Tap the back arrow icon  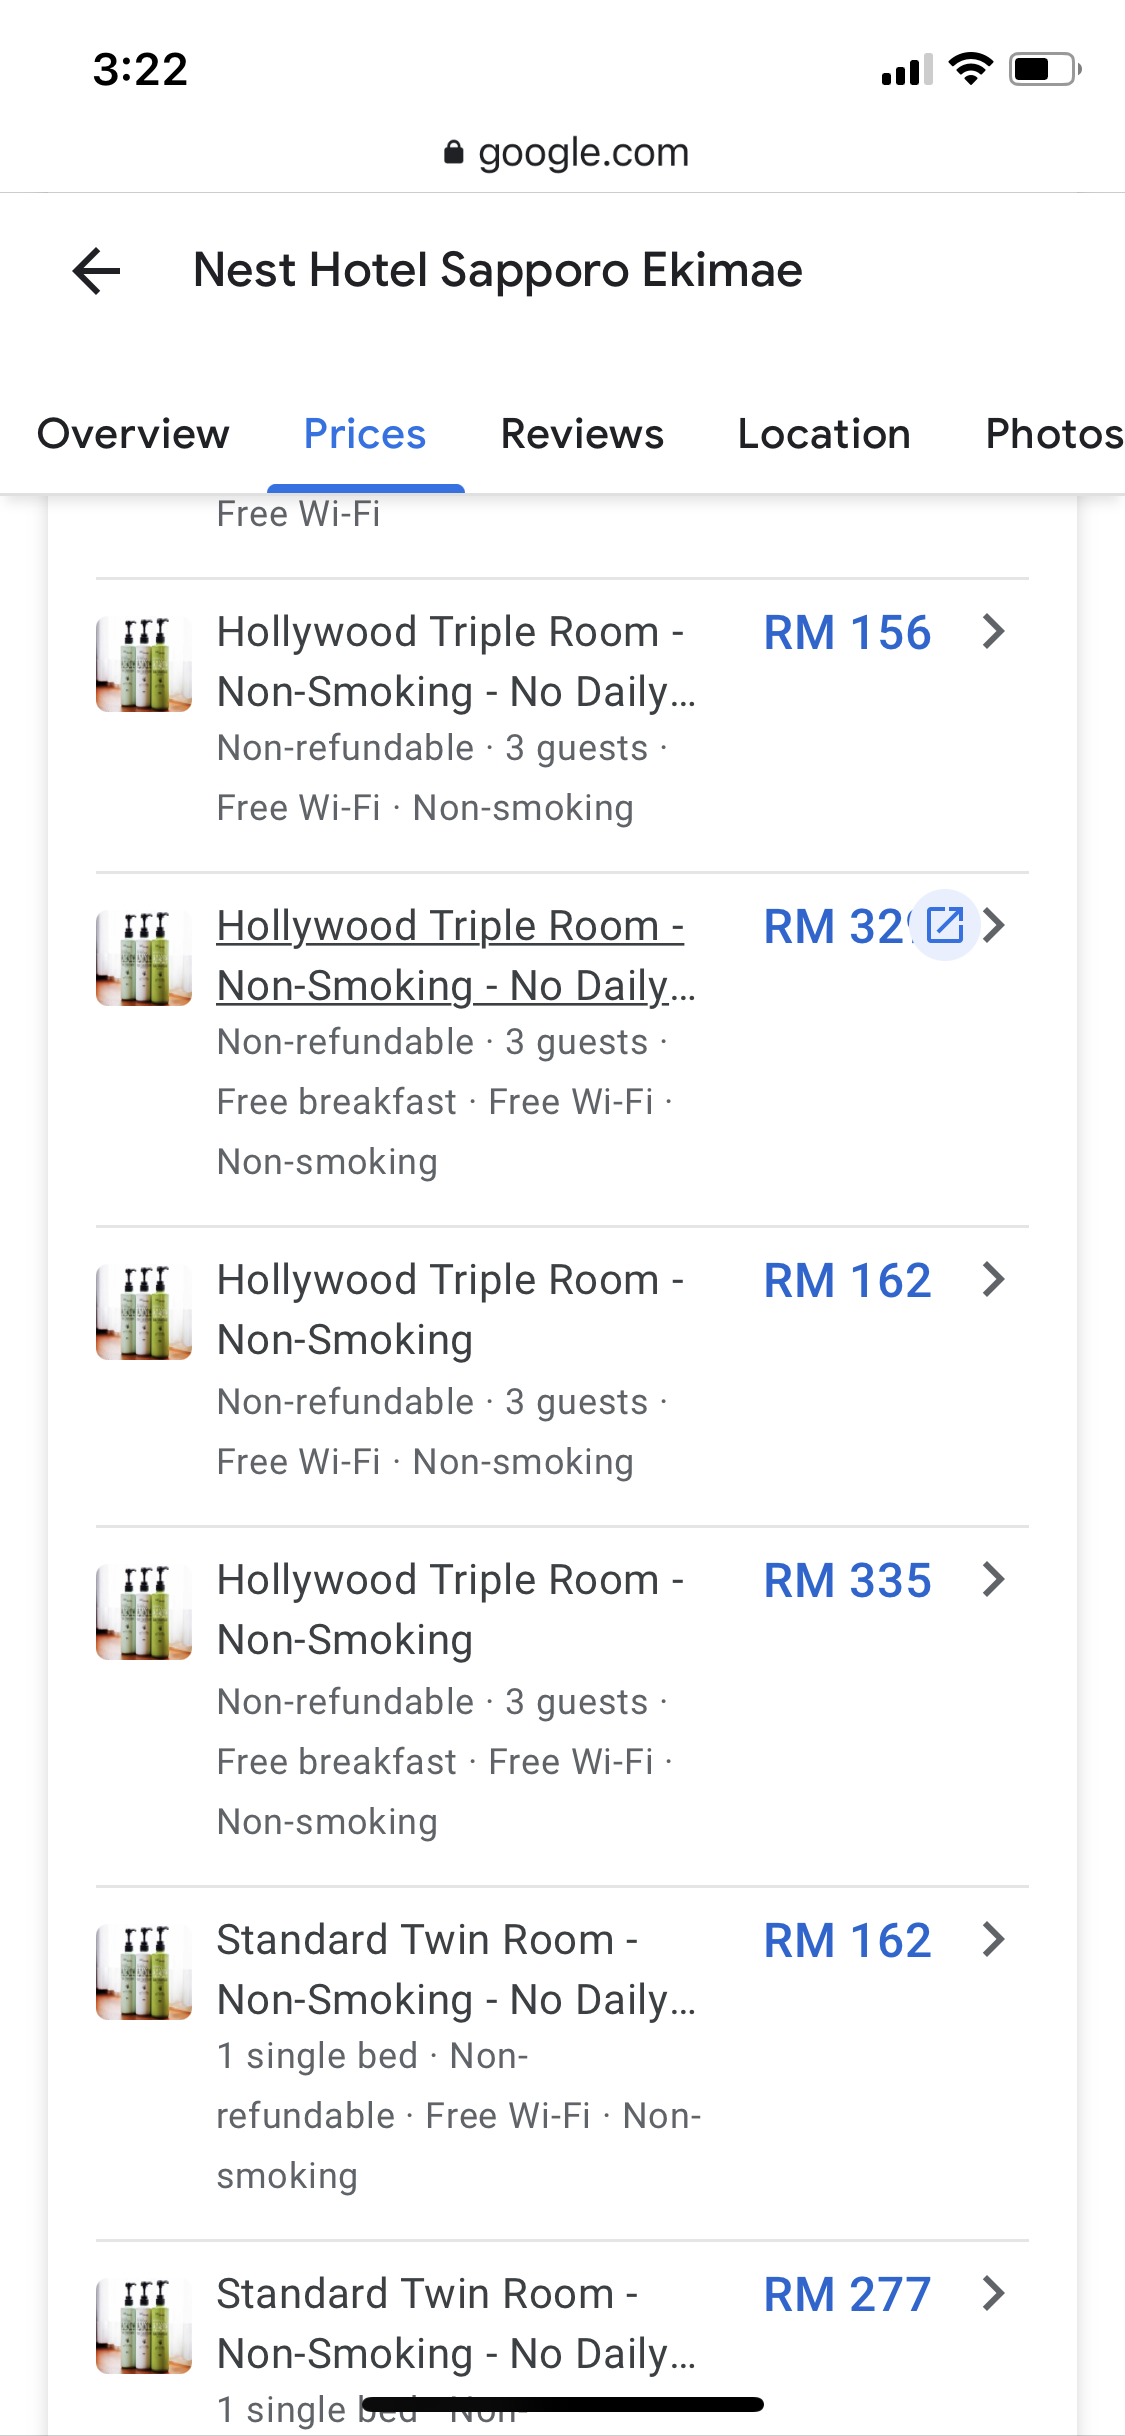(x=97, y=271)
